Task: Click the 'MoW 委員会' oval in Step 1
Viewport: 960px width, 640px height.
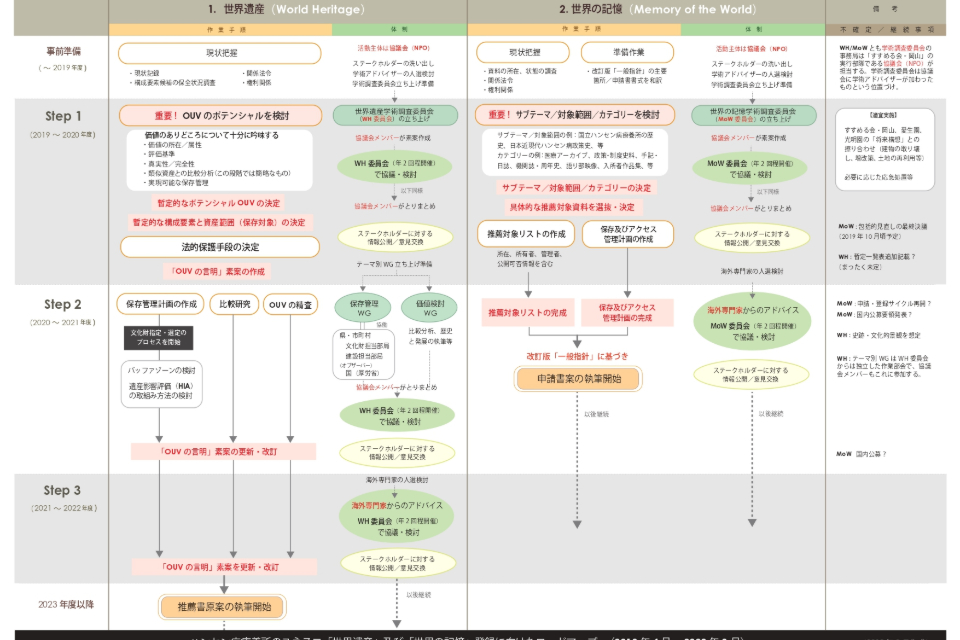Action: pos(749,168)
